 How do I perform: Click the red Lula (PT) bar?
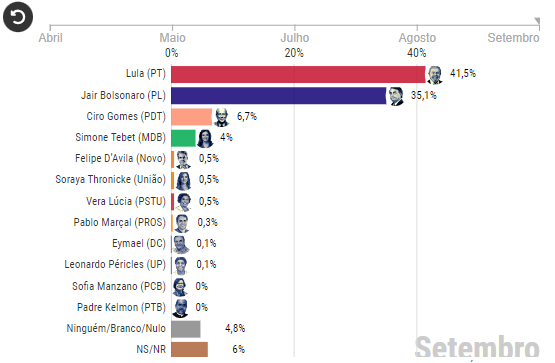[x=298, y=74]
